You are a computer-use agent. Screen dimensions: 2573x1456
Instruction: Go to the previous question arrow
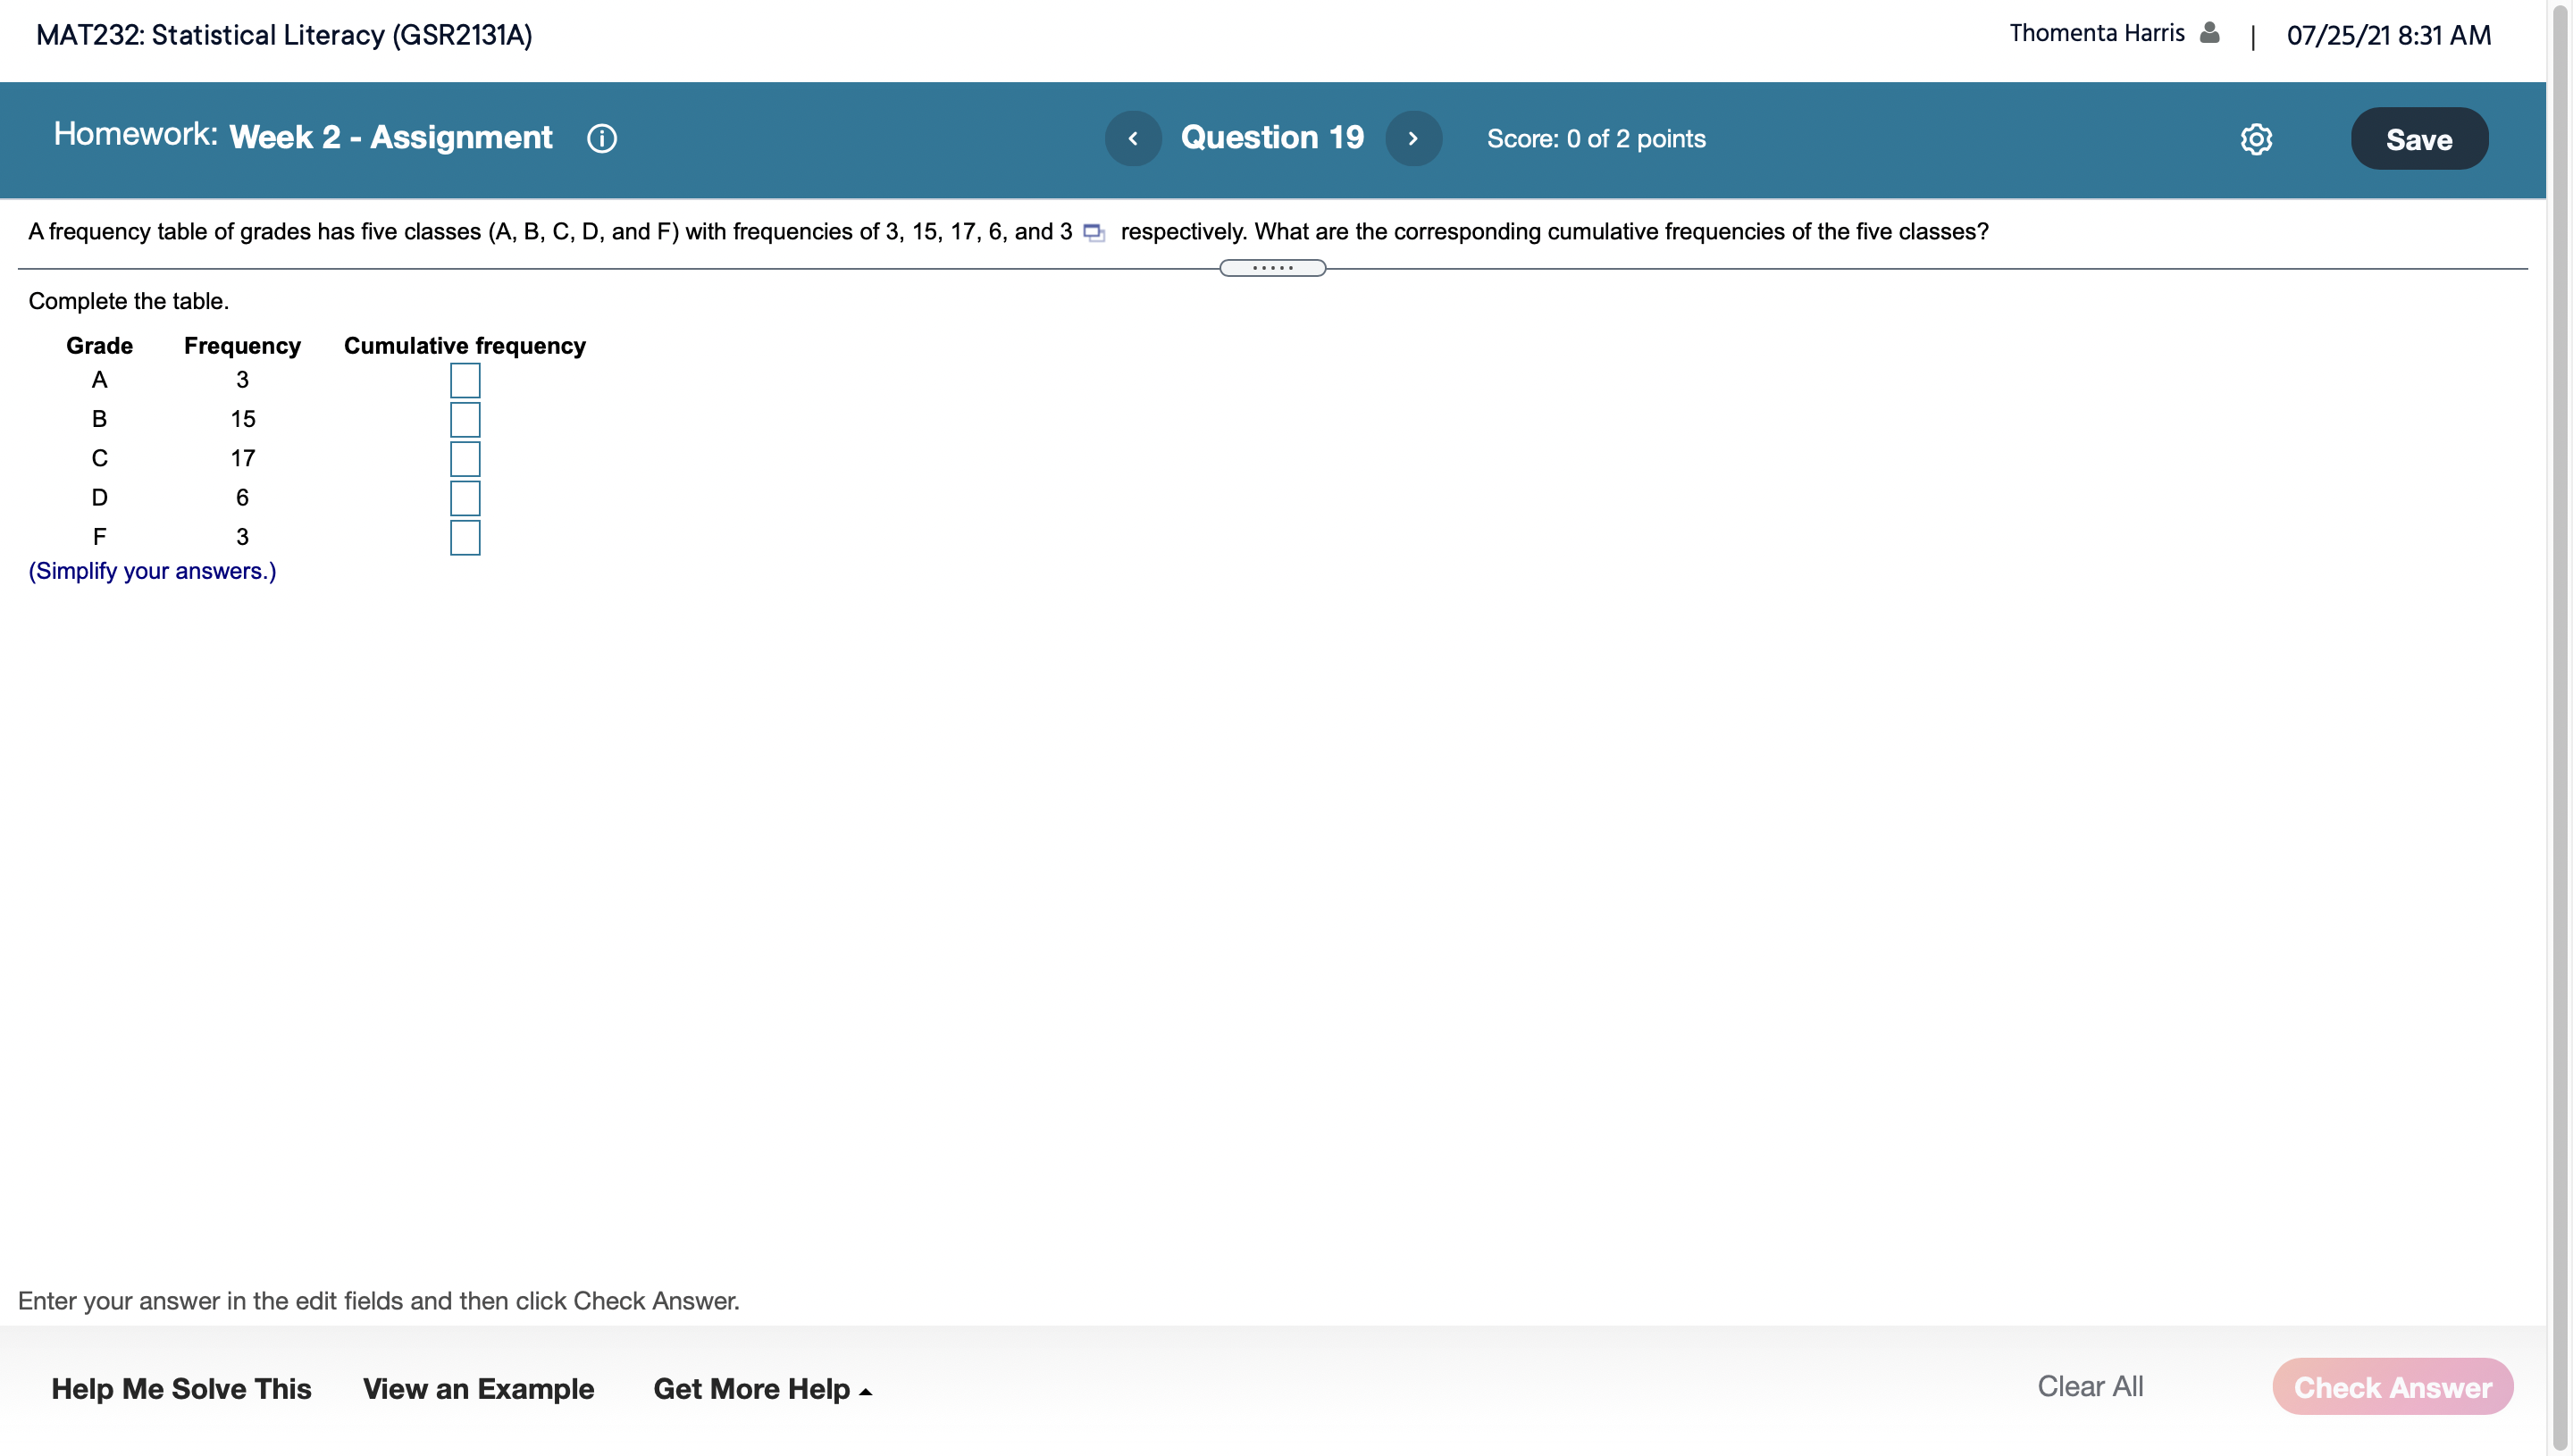(1132, 138)
